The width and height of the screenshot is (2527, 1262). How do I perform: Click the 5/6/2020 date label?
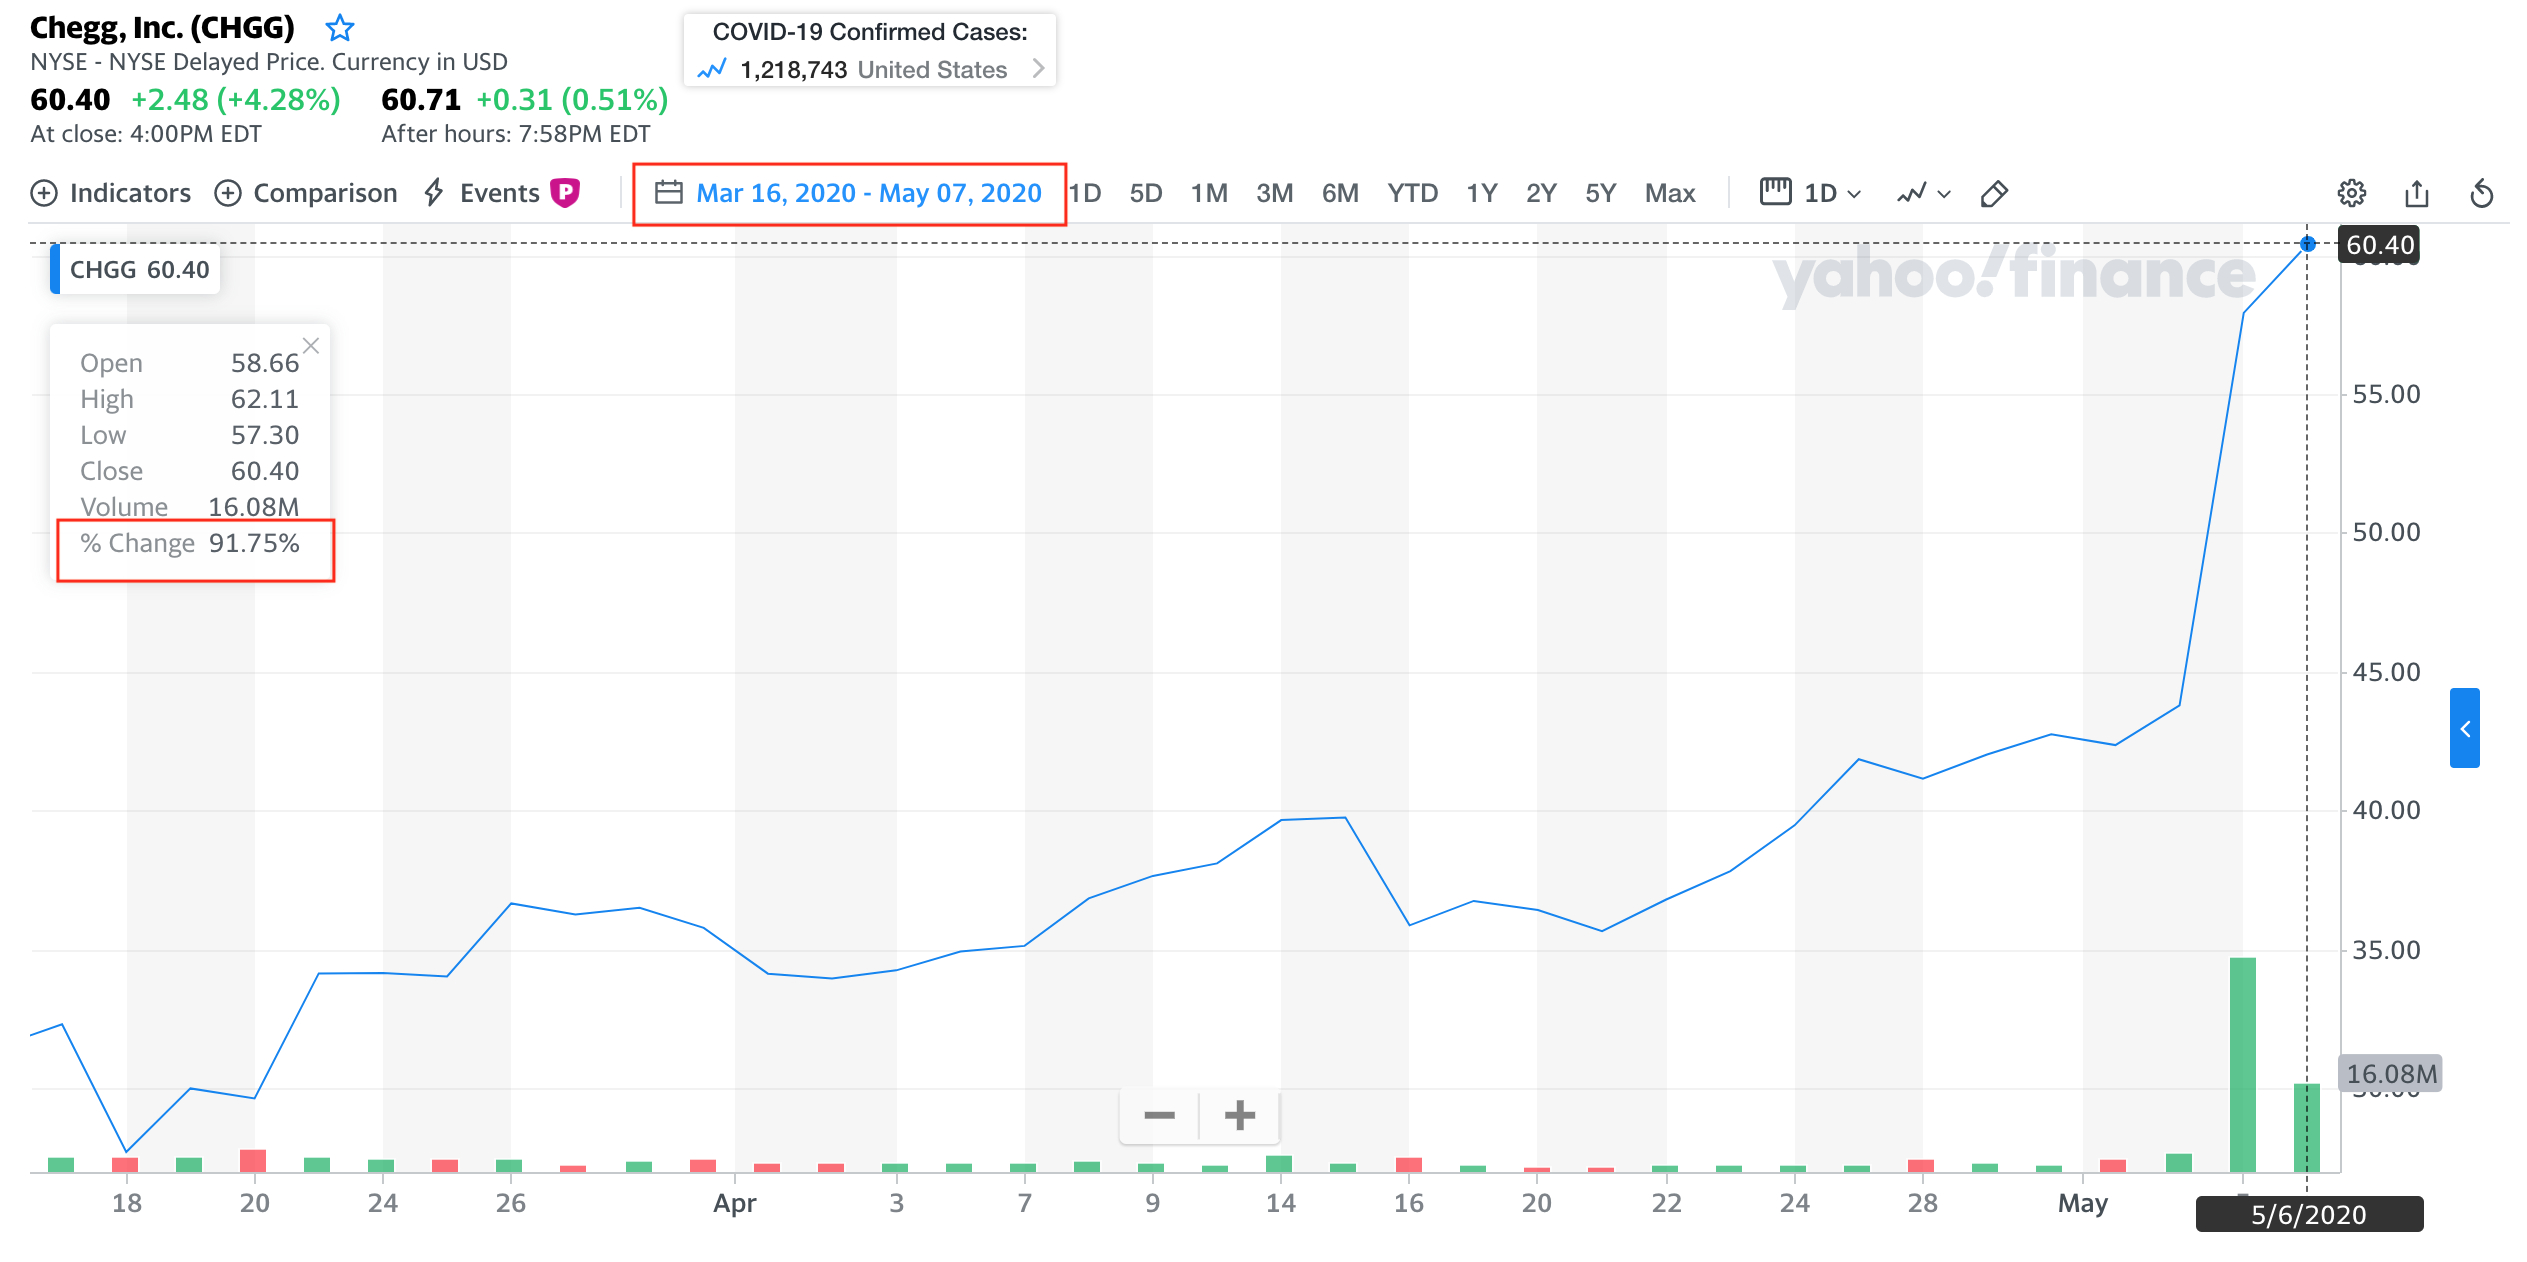[2309, 1215]
